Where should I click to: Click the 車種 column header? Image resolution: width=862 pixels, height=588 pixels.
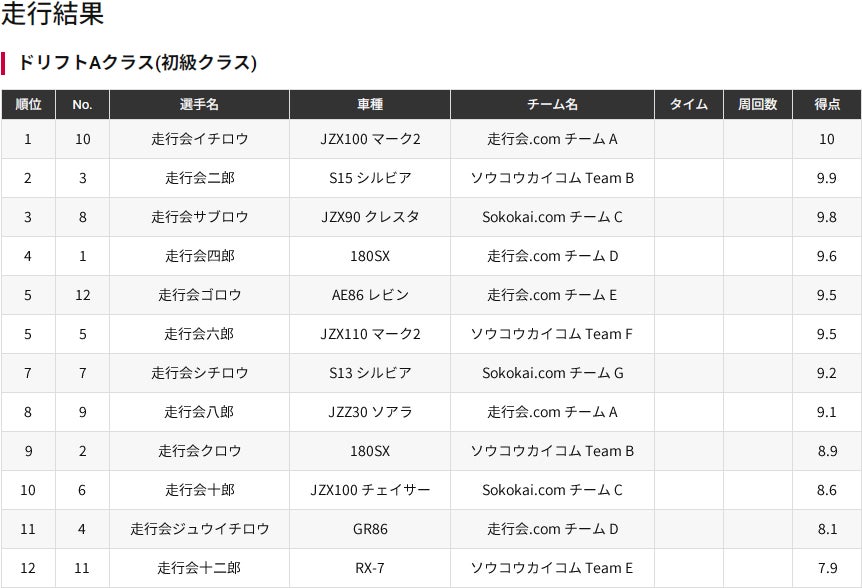pyautogui.click(x=370, y=104)
